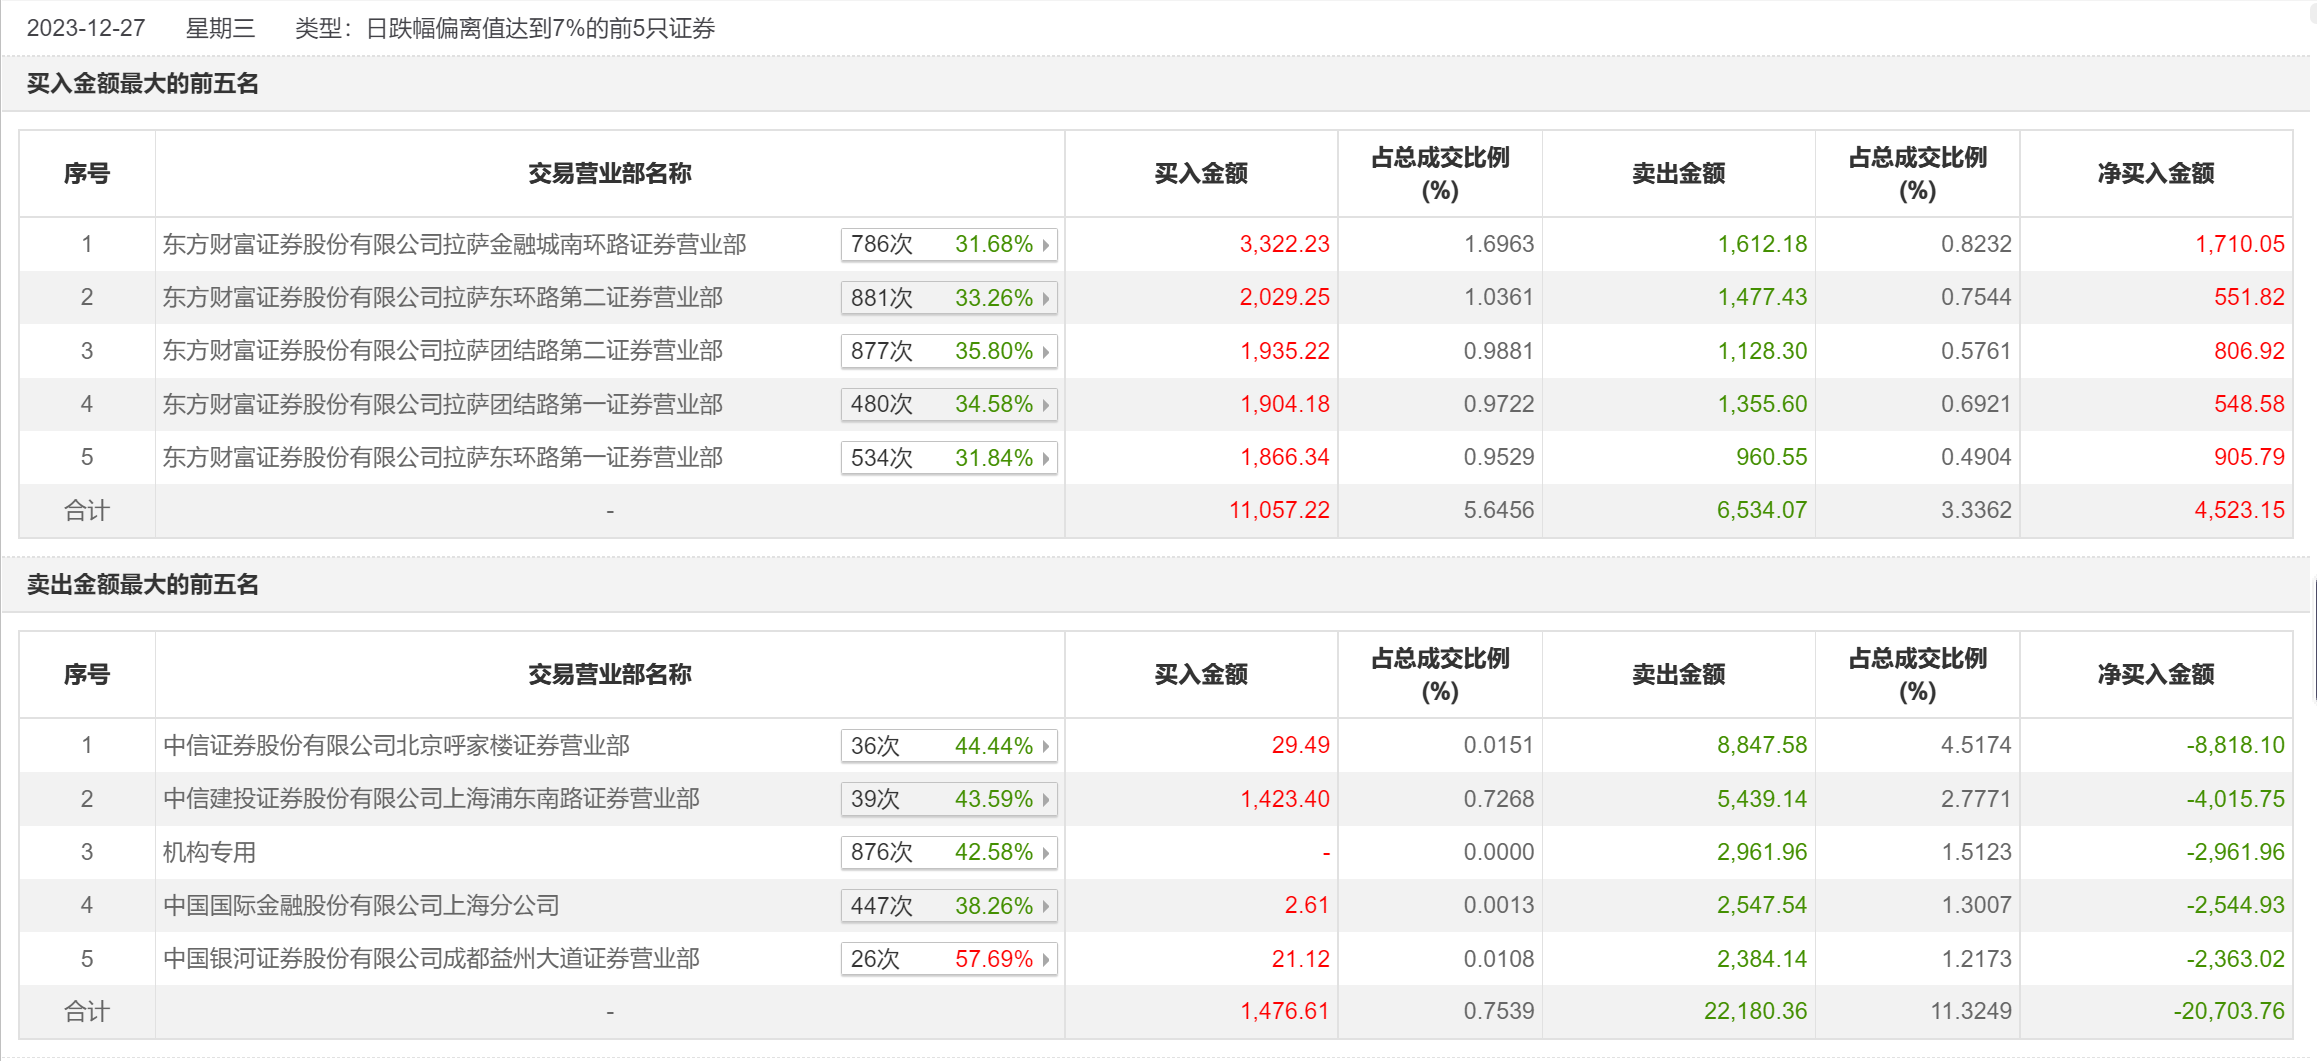This screenshot has height=1061, width=2317.
Task: Expand arrow beside 35.80% badge
Action: (x=1046, y=352)
